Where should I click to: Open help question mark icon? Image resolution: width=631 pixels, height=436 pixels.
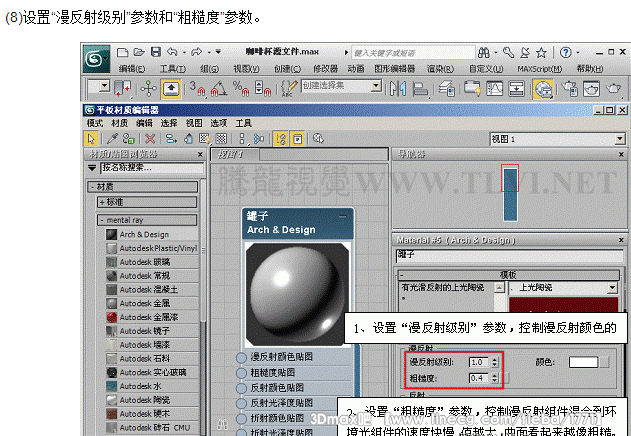pos(565,52)
